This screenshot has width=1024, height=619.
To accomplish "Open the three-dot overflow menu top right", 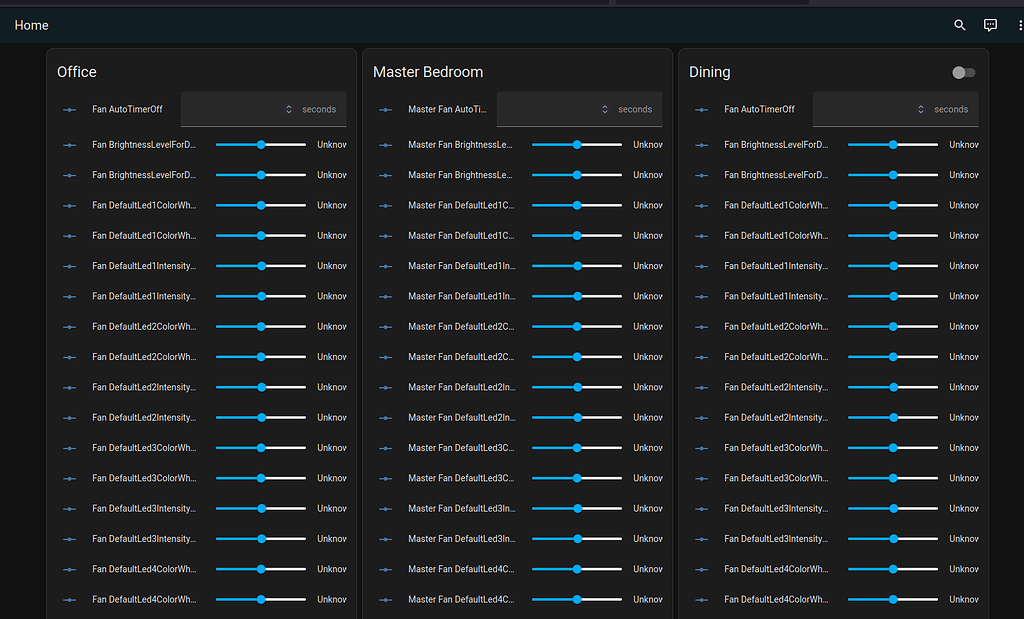I will pos(1019,25).
